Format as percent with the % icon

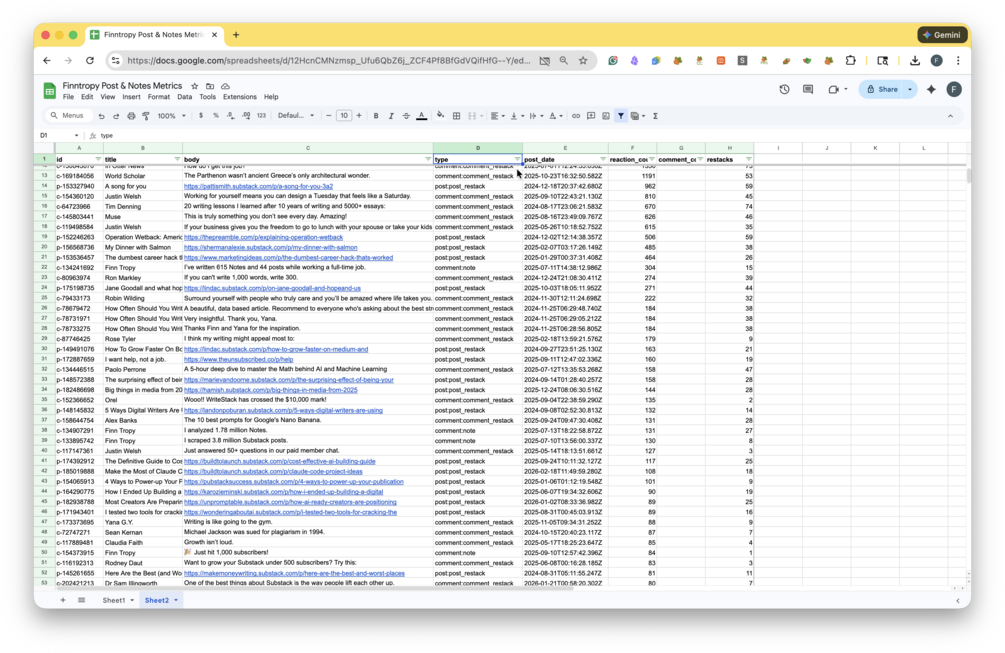(216, 116)
